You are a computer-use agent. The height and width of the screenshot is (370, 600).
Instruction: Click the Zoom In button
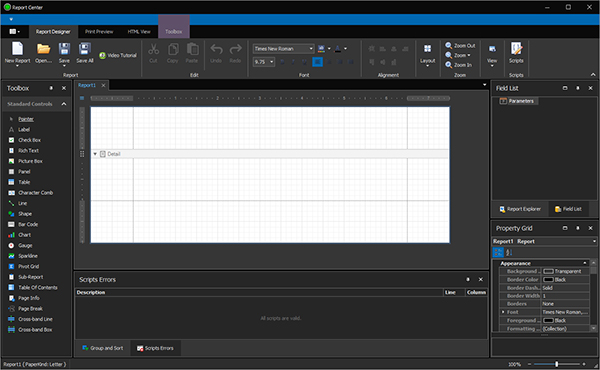click(x=458, y=65)
